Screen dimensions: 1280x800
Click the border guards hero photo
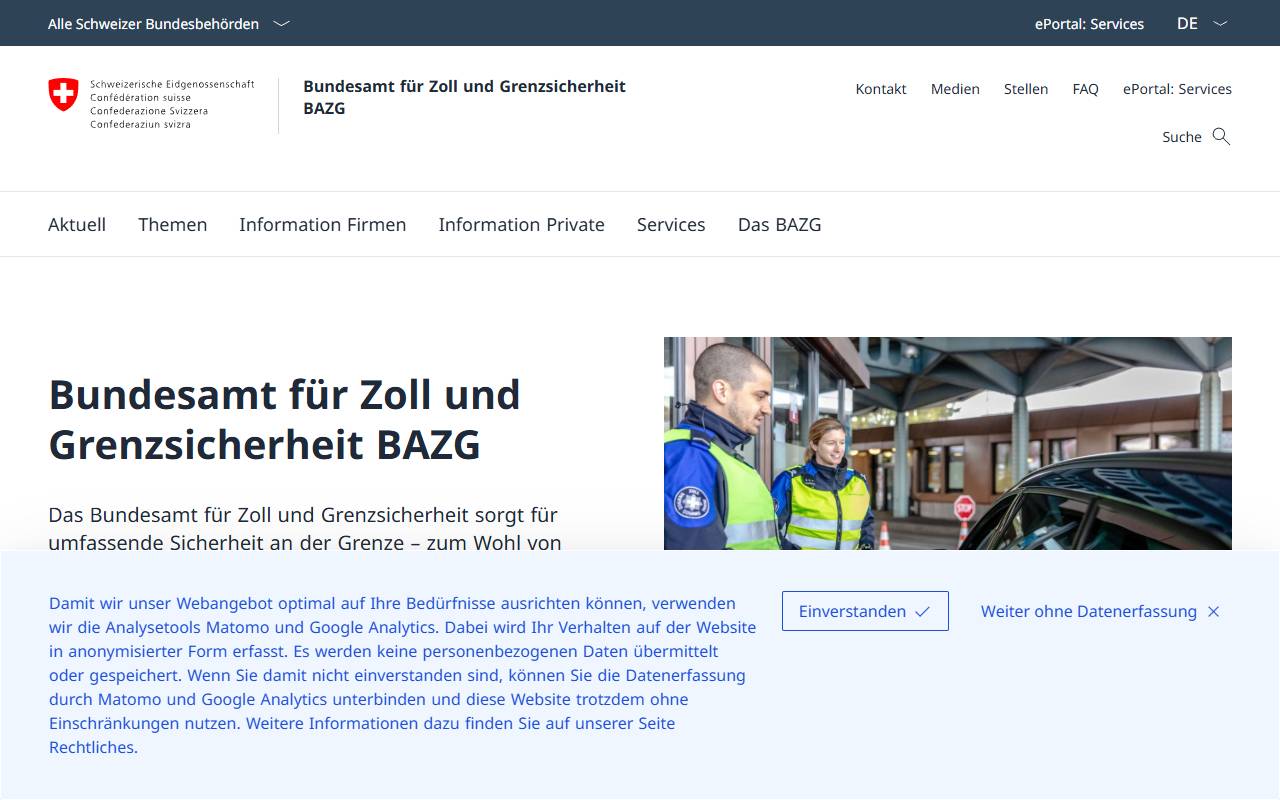point(948,443)
